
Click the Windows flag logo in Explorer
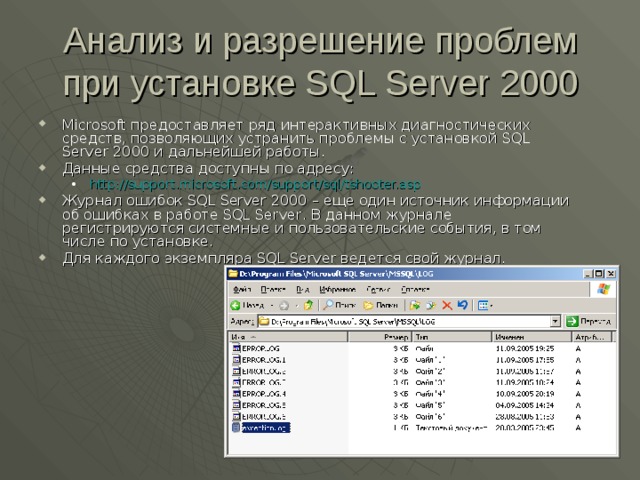pyautogui.click(x=603, y=289)
